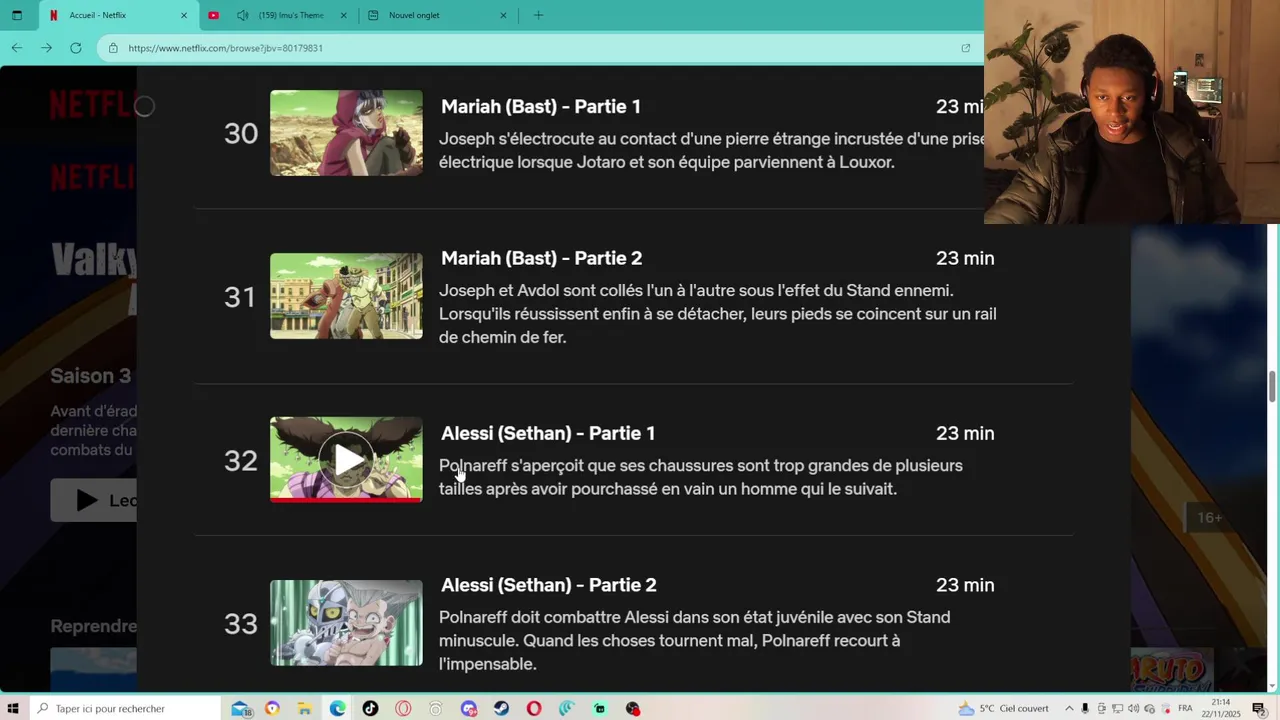Close the Imu's Theme tab
Image resolution: width=1280 pixels, height=720 pixels.
(x=343, y=15)
